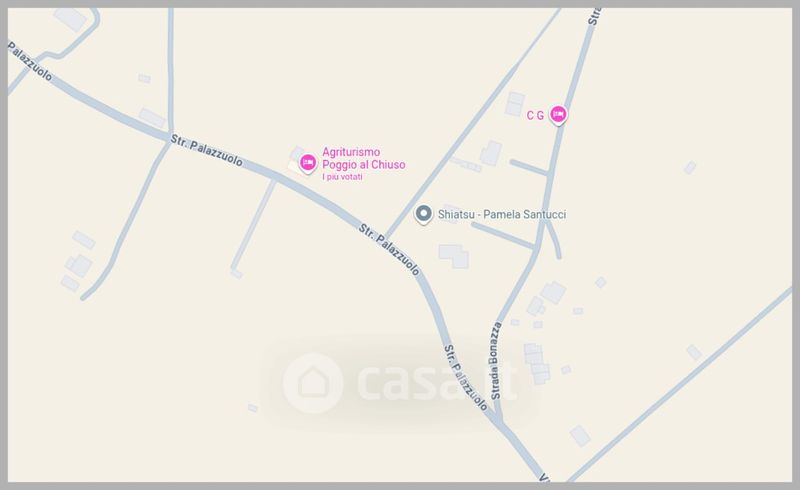The image size is (800, 490).
Task: Click the Strada Bonazza road label
Action: pos(496,361)
